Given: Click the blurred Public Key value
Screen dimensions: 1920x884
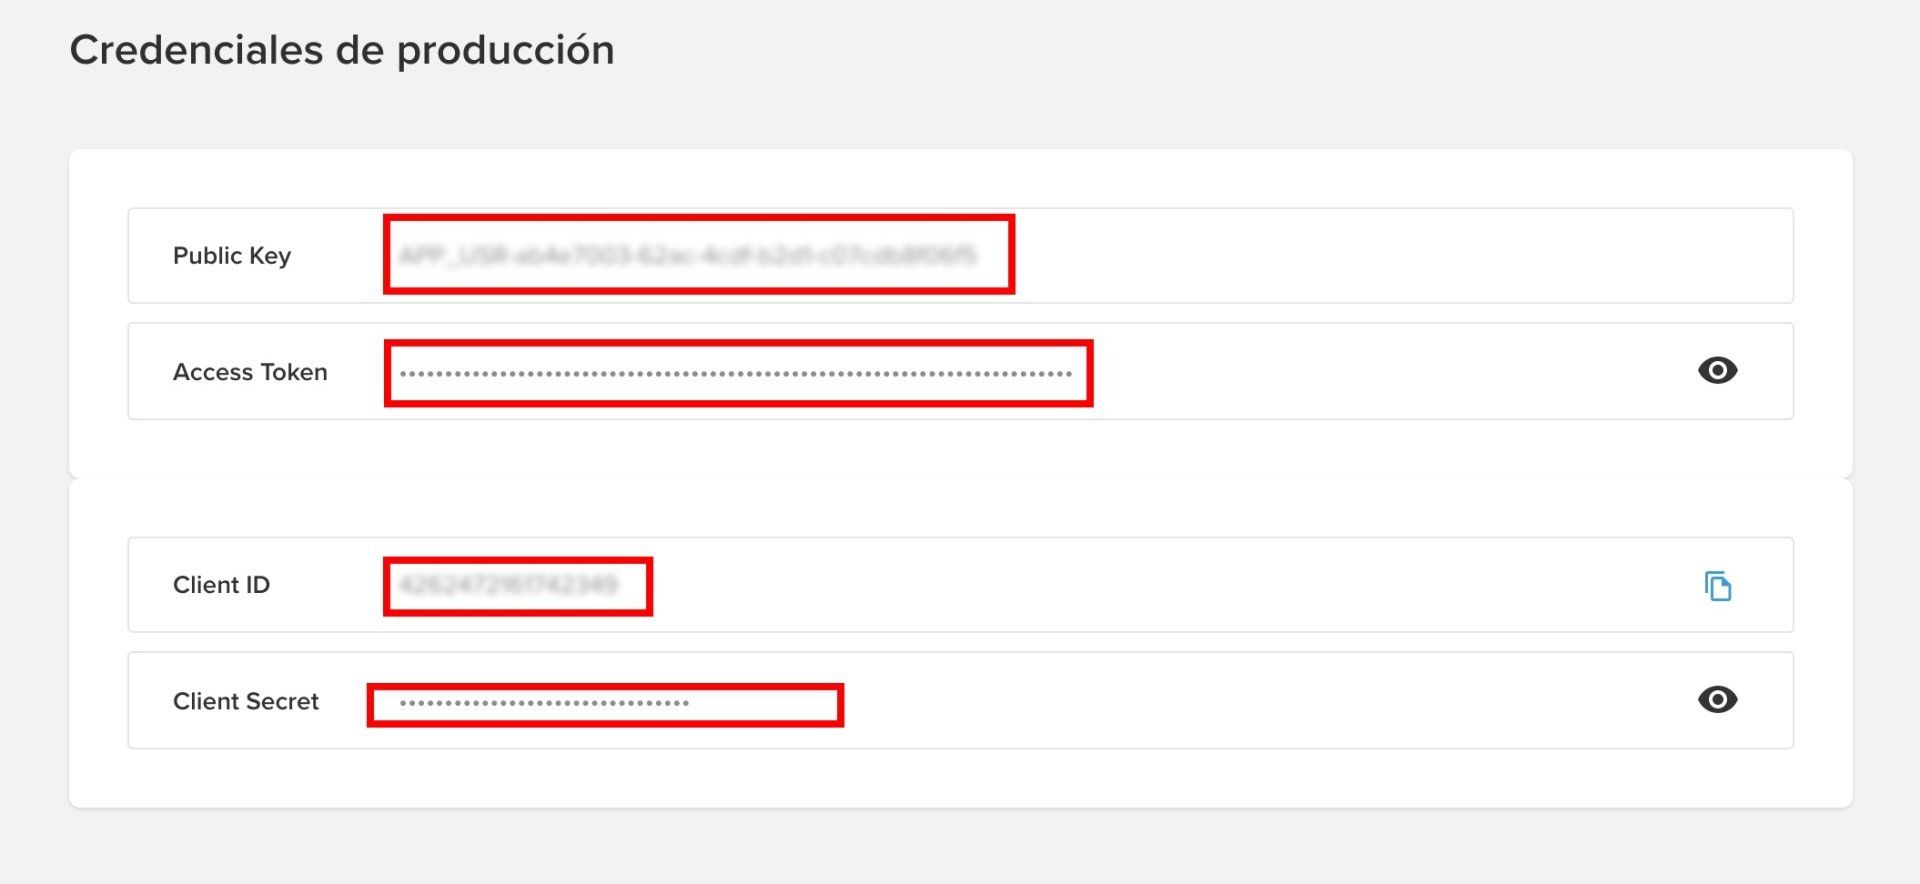Looking at the screenshot, I should point(688,256).
